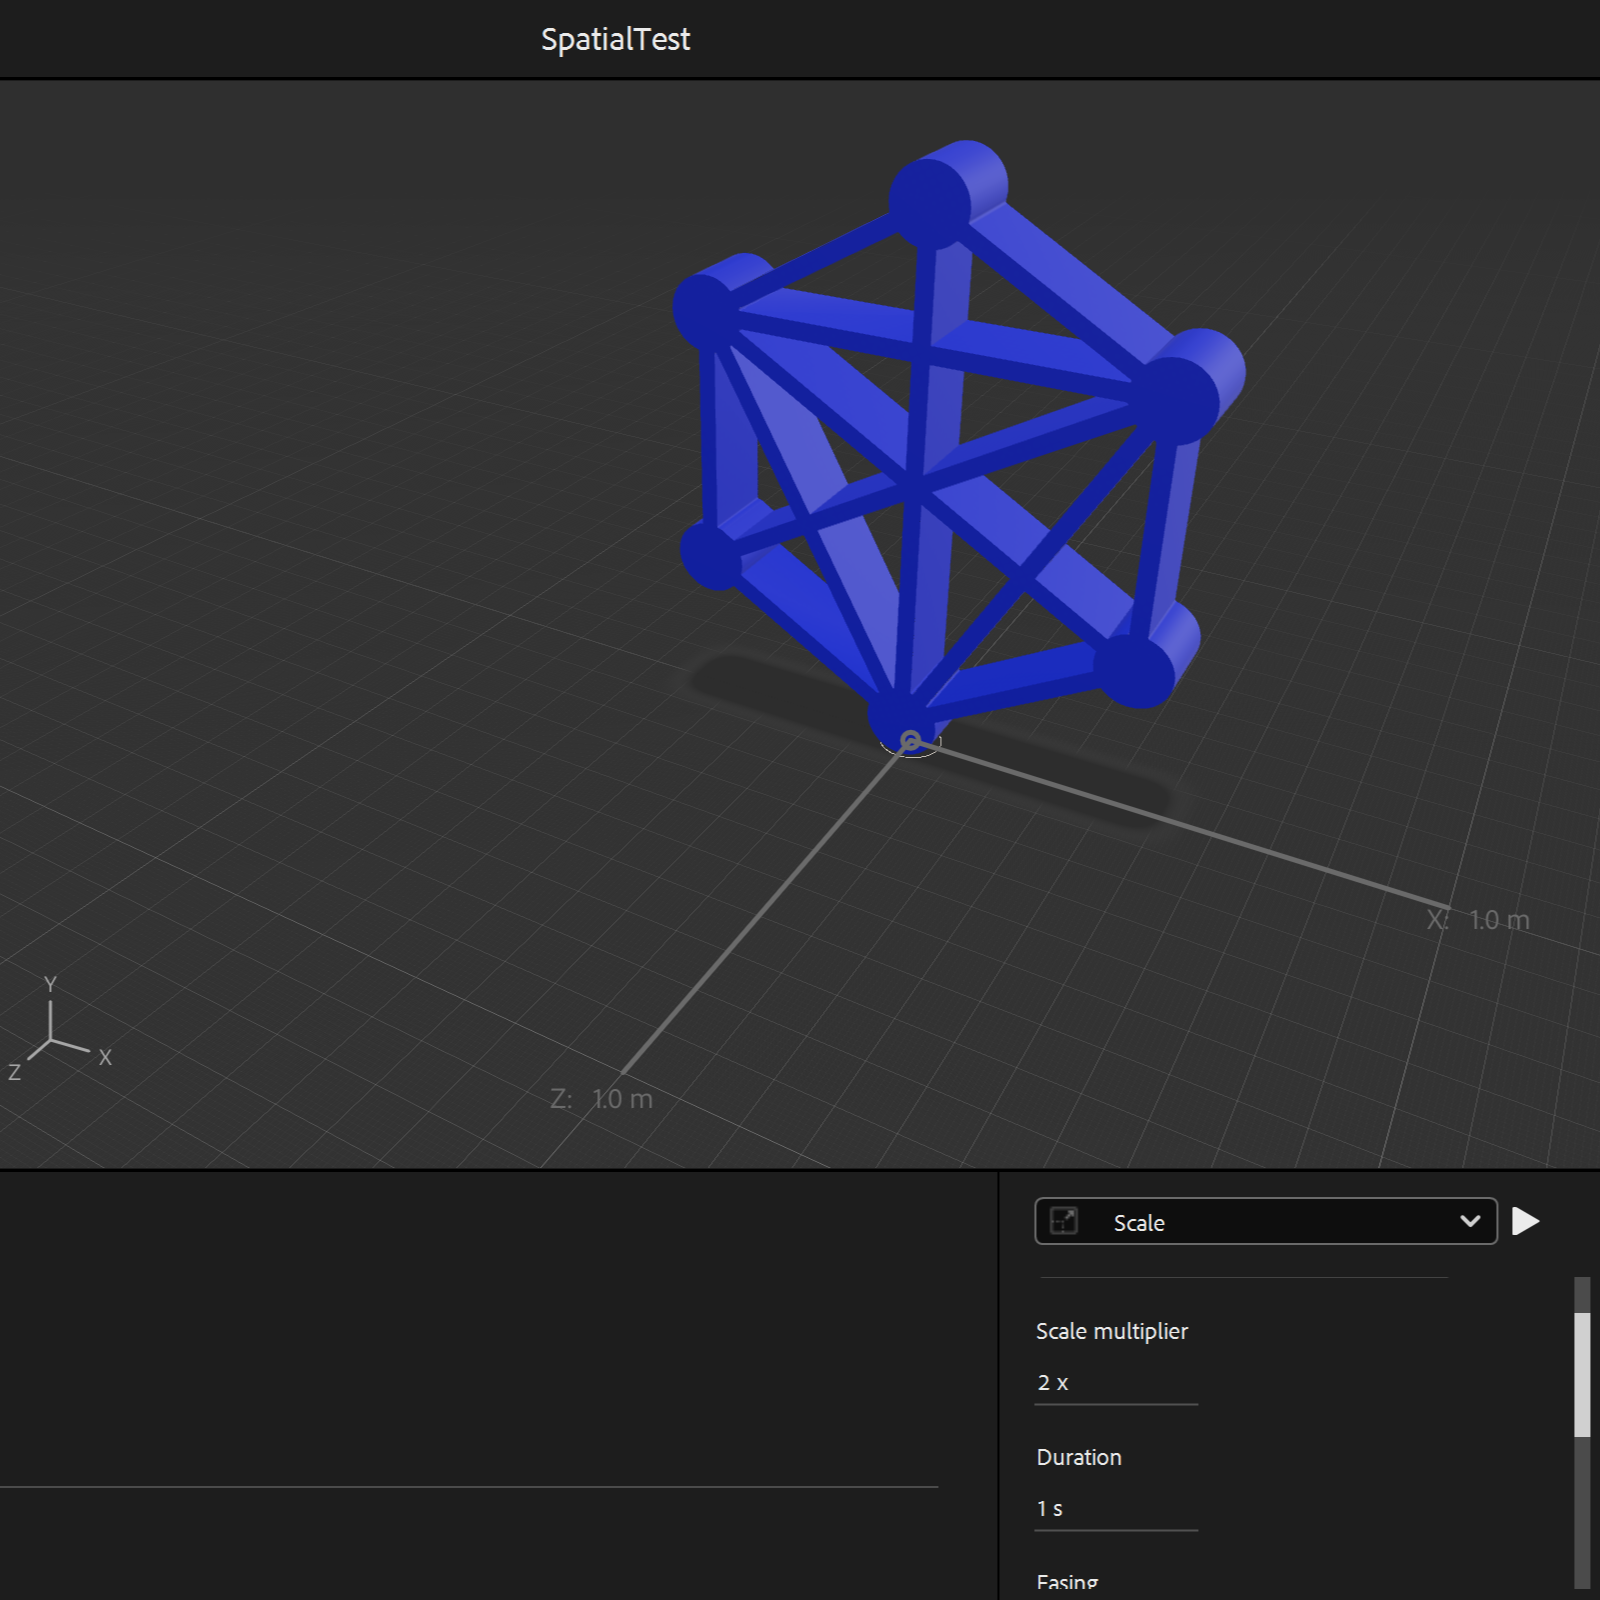Click the X: 1.0 m axis label

point(1478,920)
